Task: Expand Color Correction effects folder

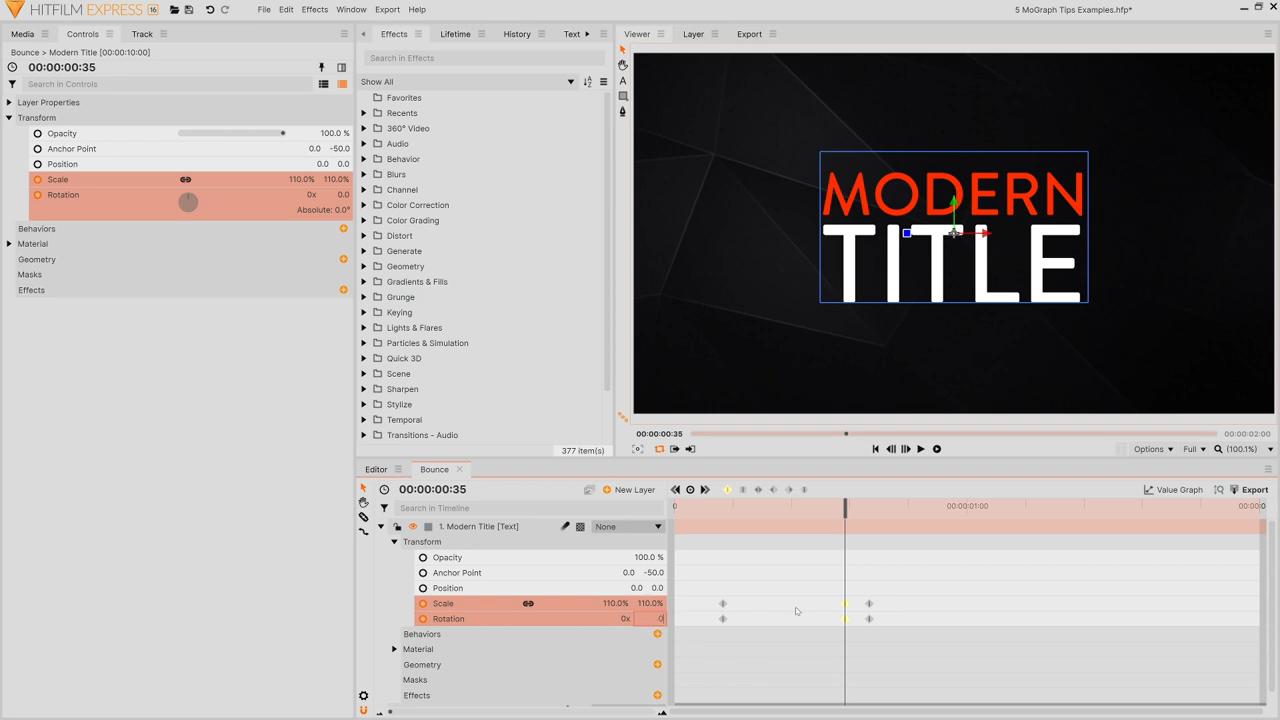Action: 363,205
